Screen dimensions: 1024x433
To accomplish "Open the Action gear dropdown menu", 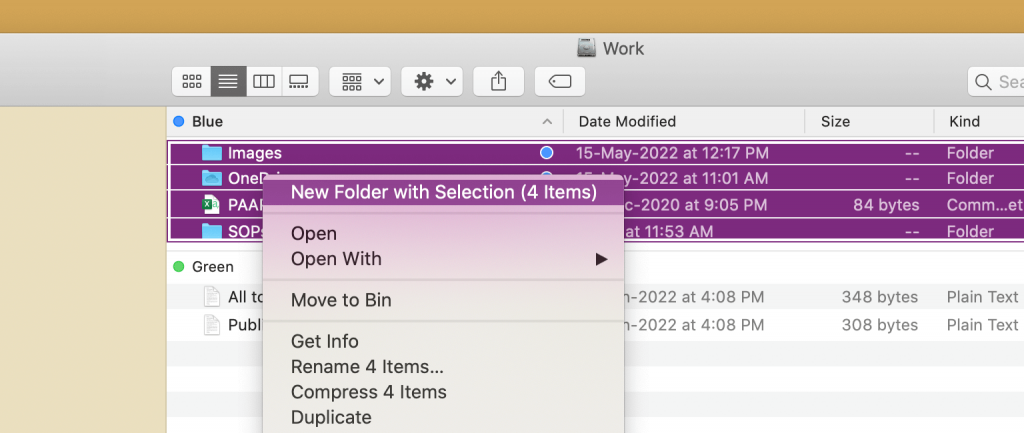I will [x=432, y=82].
